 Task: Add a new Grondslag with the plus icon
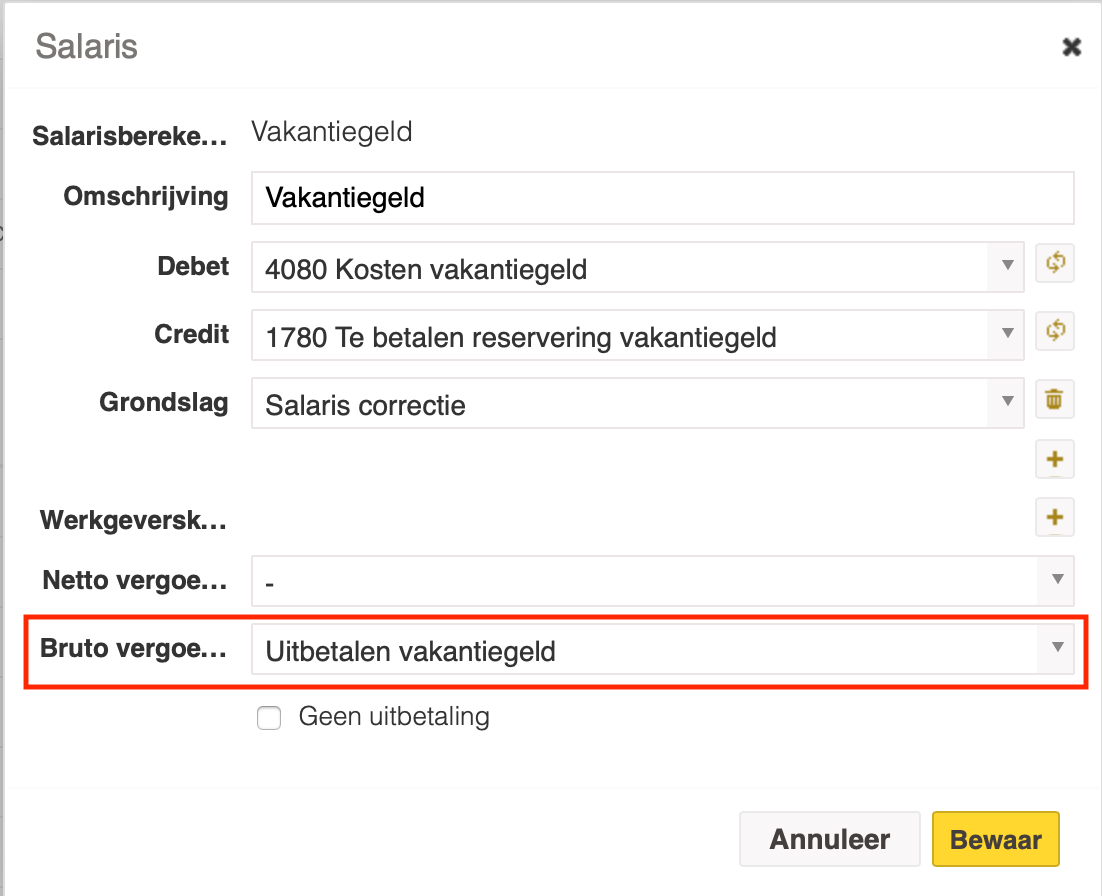[x=1055, y=459]
